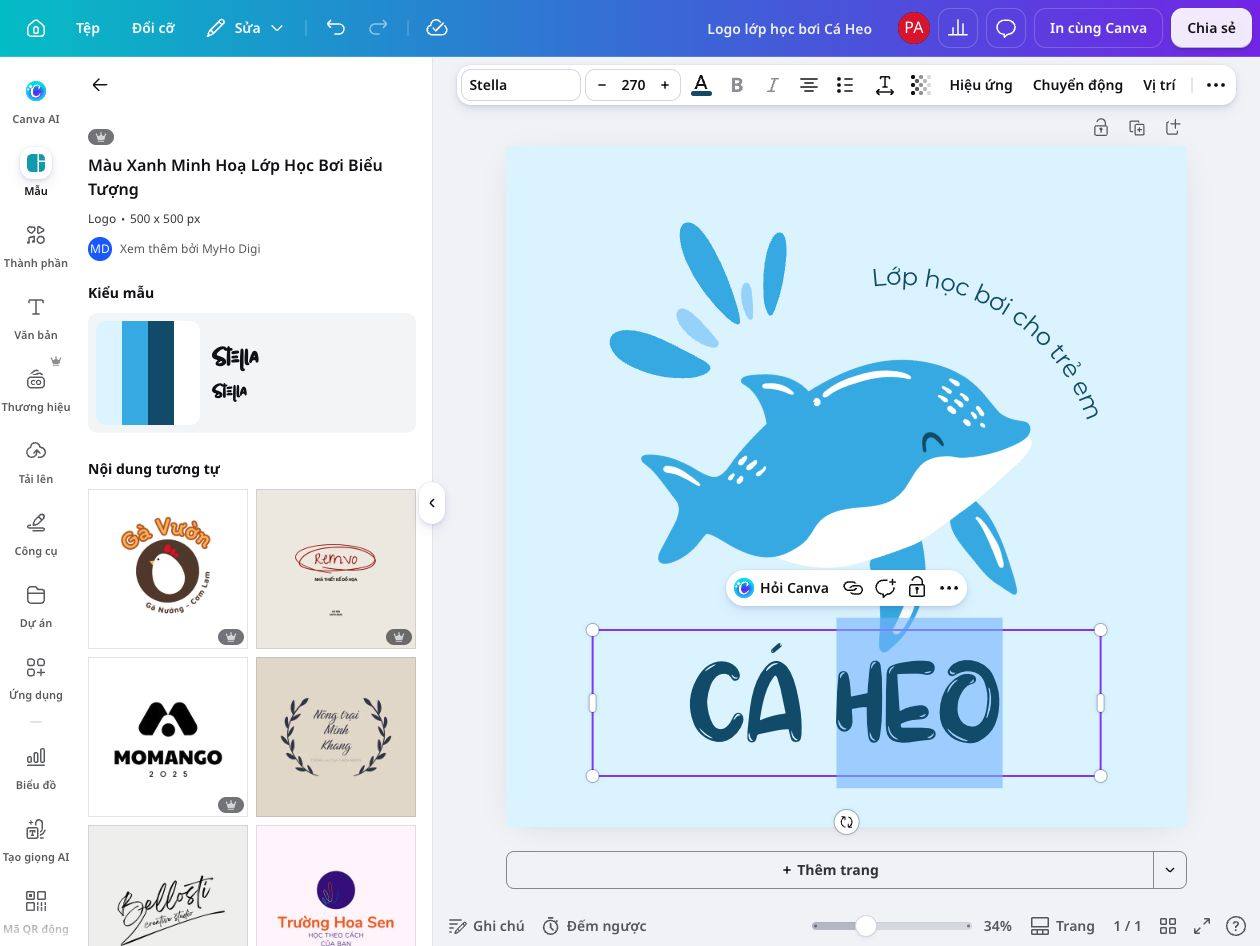Open the Hiệu ứng effects tab
Screen dimensions: 1260x946
[981, 85]
